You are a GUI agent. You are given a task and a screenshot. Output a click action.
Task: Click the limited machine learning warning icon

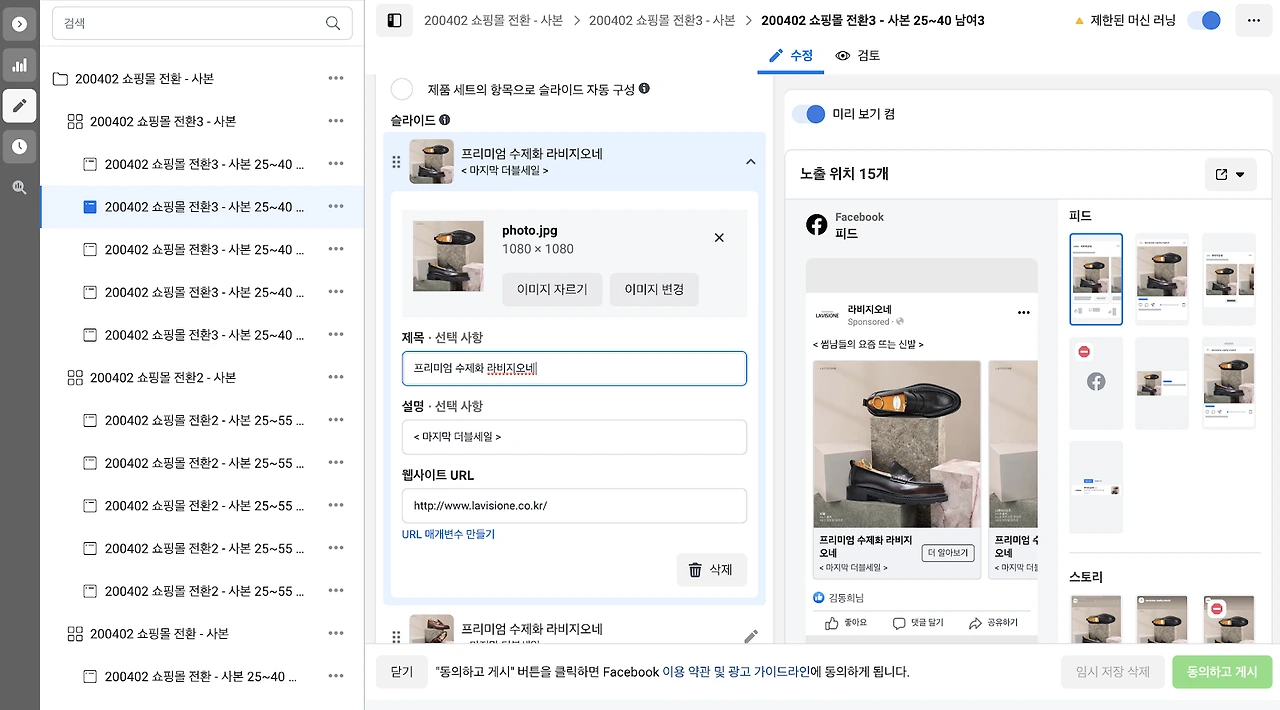[x=1078, y=20]
